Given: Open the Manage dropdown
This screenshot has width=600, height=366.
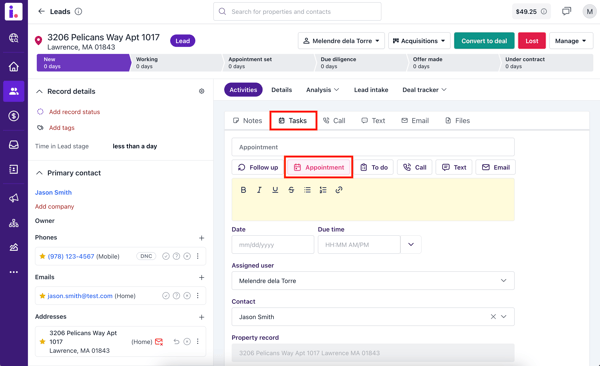Looking at the screenshot, I should point(571,41).
